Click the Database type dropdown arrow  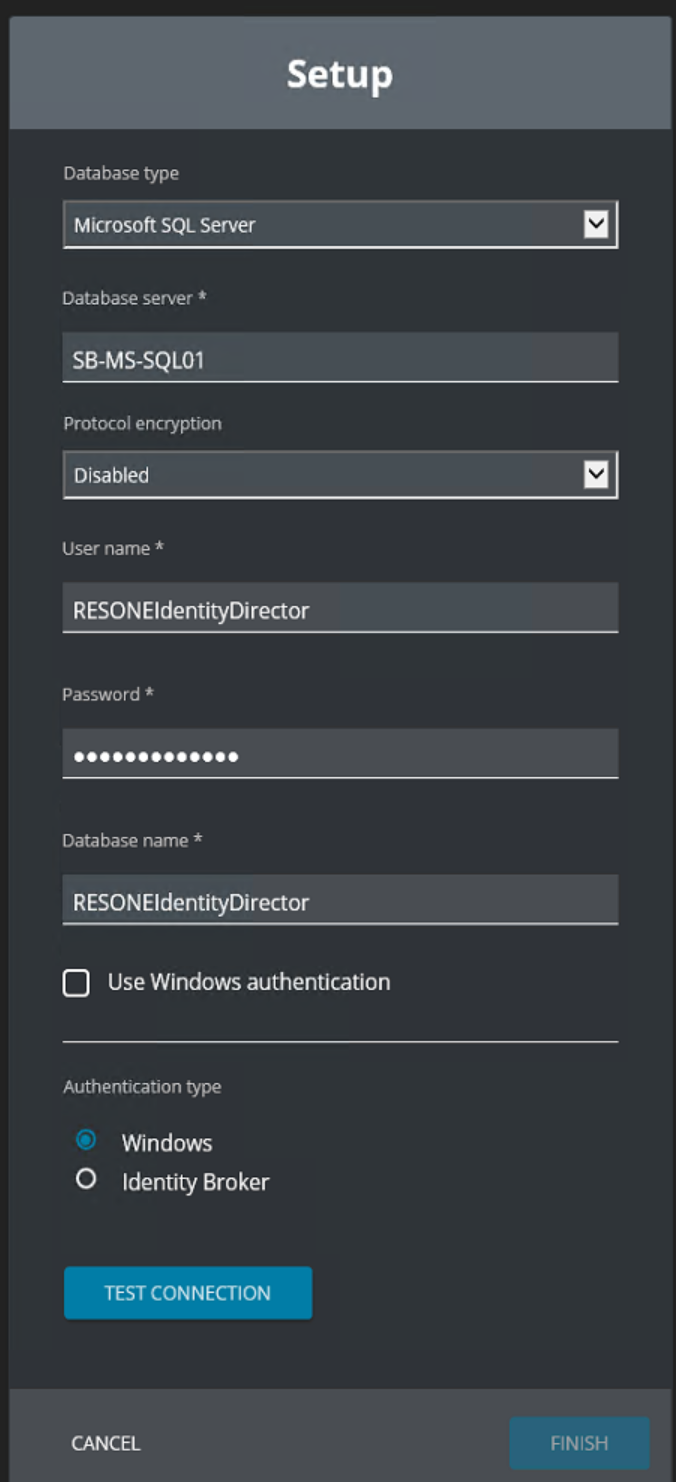coord(595,224)
